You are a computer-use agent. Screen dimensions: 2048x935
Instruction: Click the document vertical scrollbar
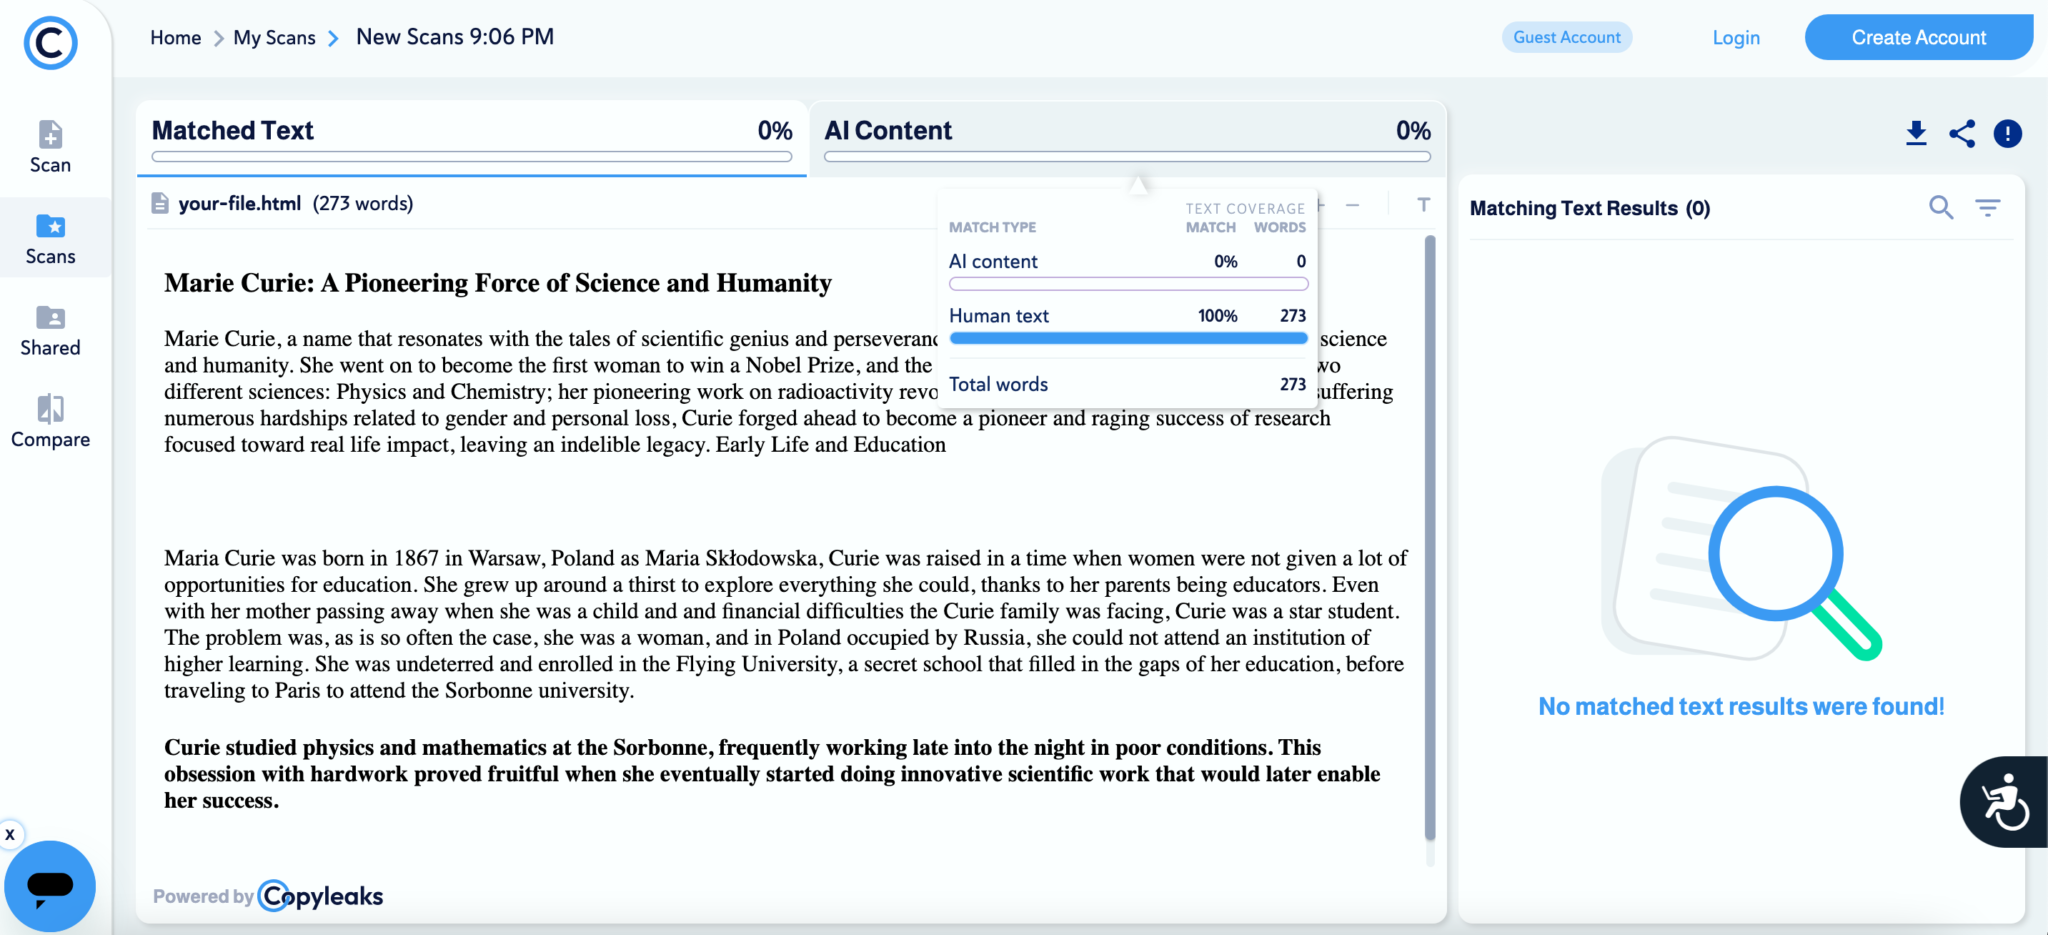pyautogui.click(x=1430, y=538)
